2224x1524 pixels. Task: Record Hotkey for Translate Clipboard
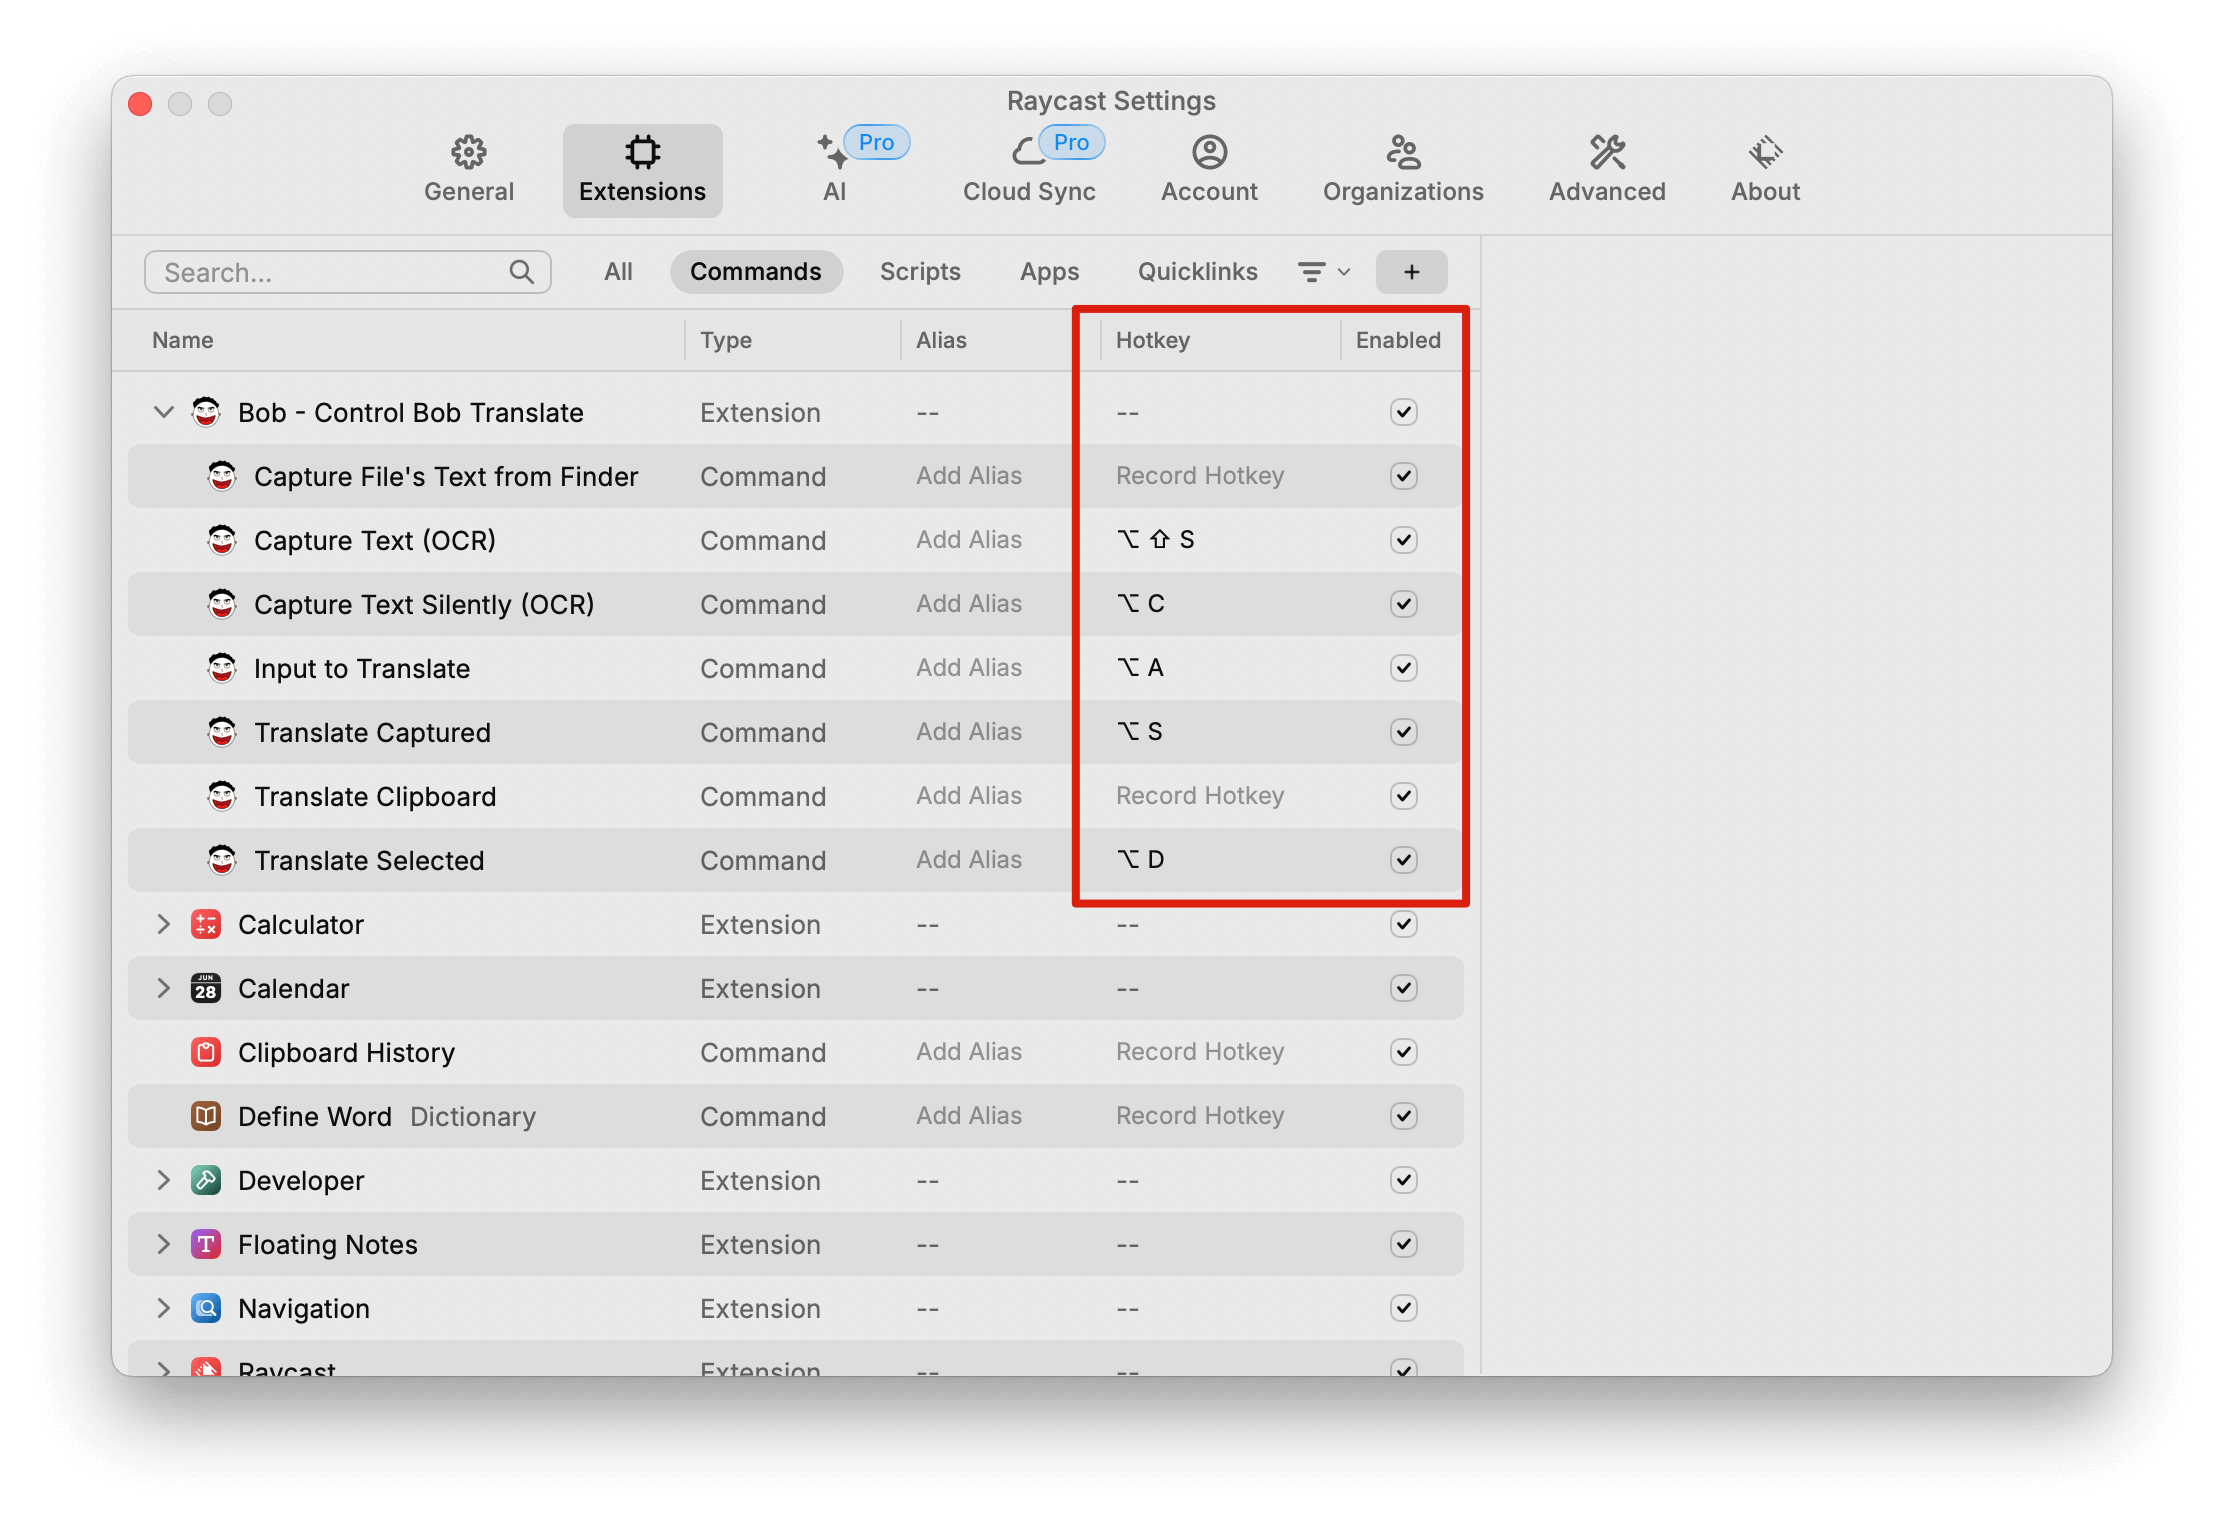click(1200, 796)
